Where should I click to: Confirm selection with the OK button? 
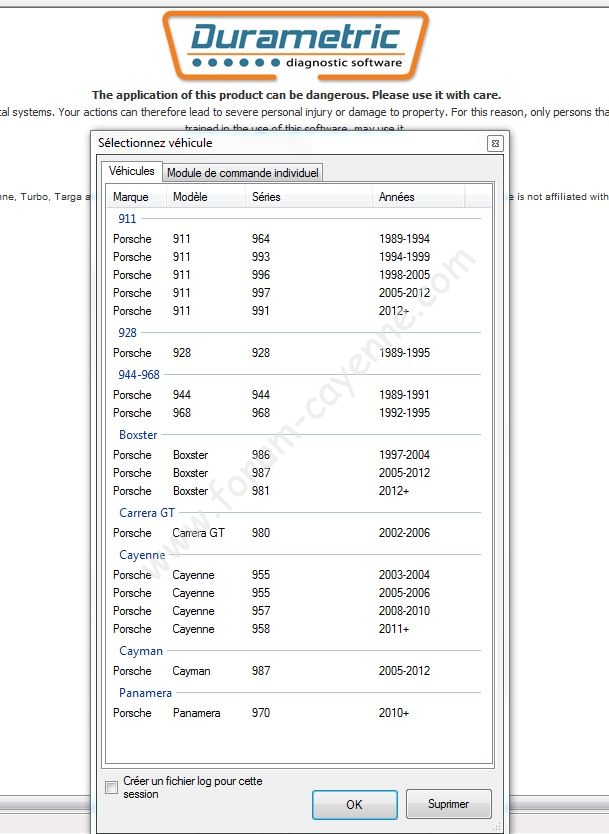pyautogui.click(x=354, y=804)
